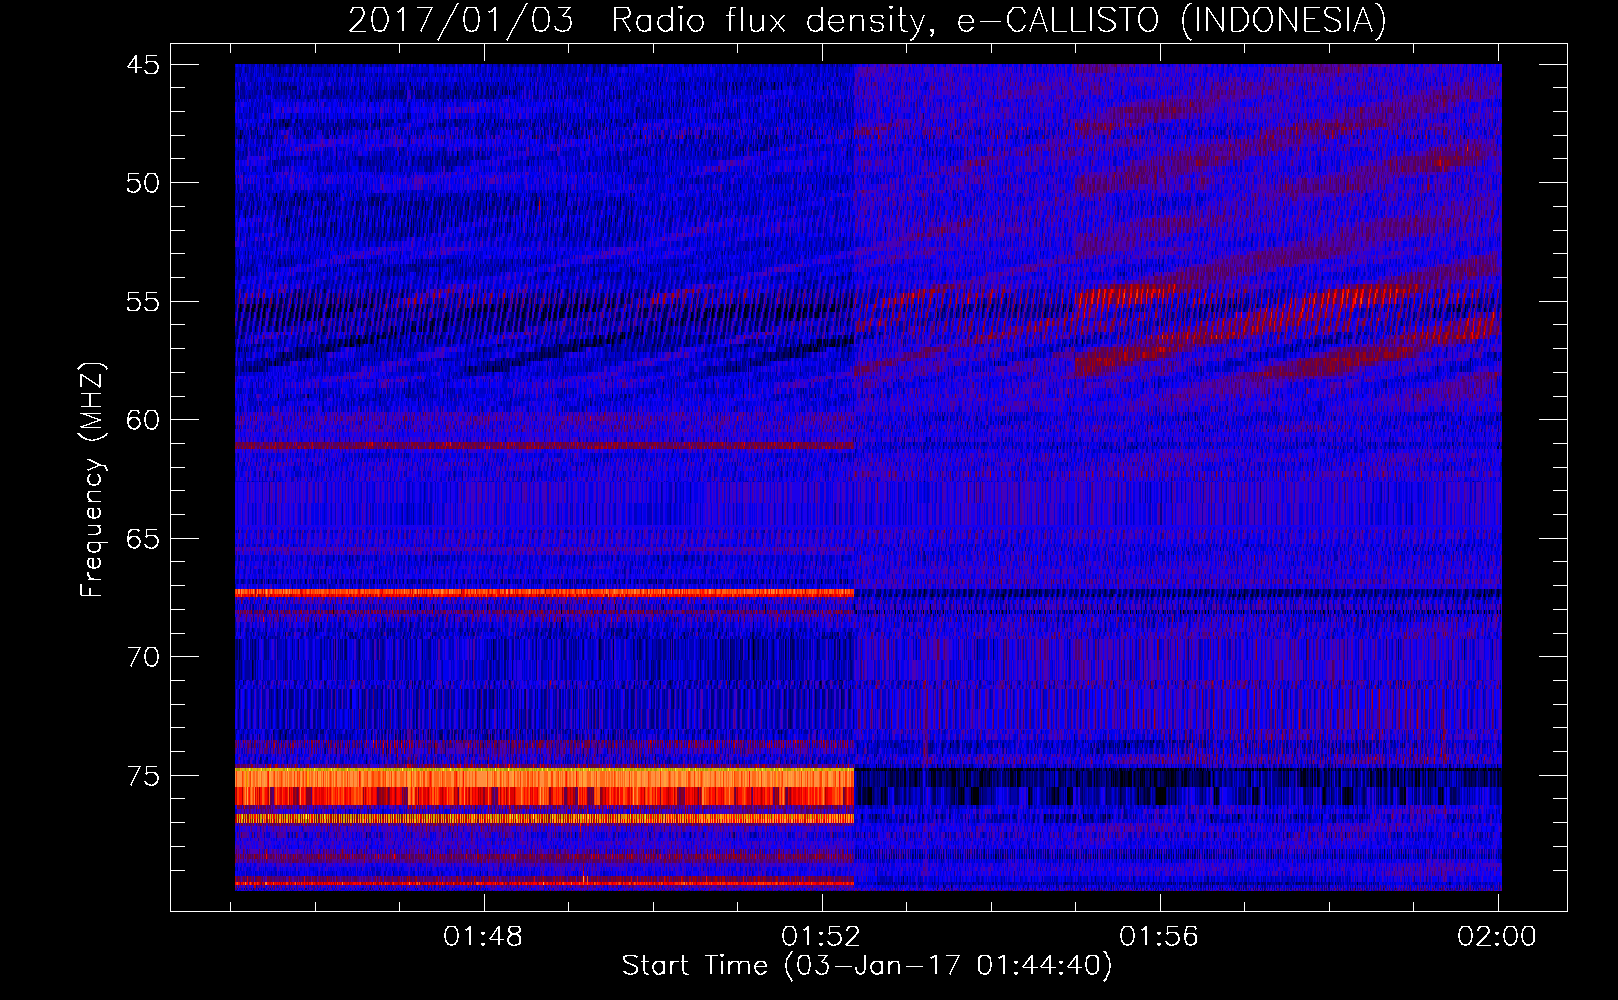The width and height of the screenshot is (1618, 1000).
Task: Click the 75 frequency tick label
Action: (x=143, y=776)
